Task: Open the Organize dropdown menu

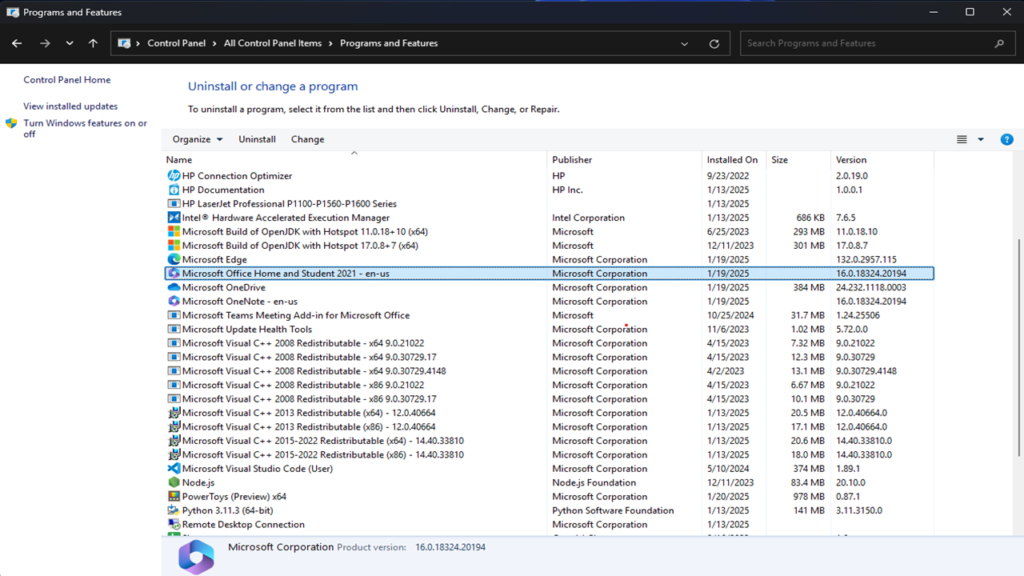Action: click(x=197, y=139)
